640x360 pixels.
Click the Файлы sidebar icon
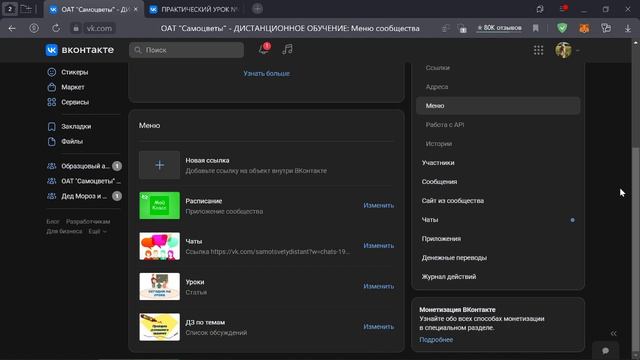(51, 141)
